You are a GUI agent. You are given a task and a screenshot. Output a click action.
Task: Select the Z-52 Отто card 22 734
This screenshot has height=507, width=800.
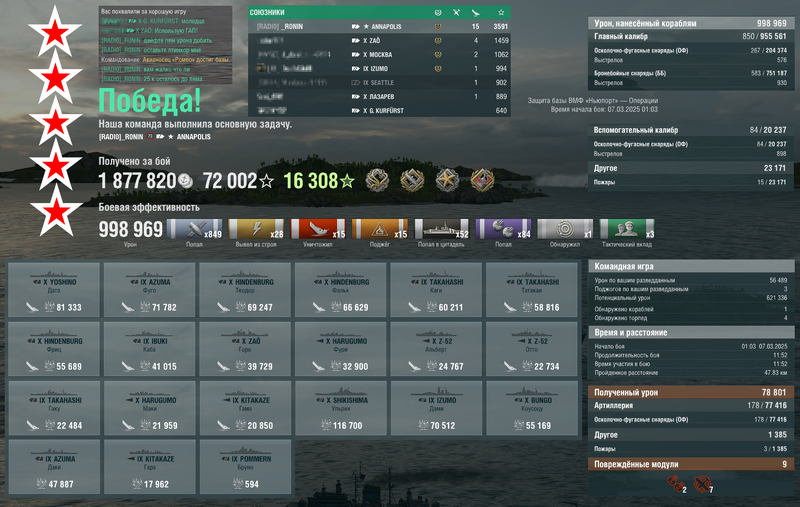click(x=532, y=349)
